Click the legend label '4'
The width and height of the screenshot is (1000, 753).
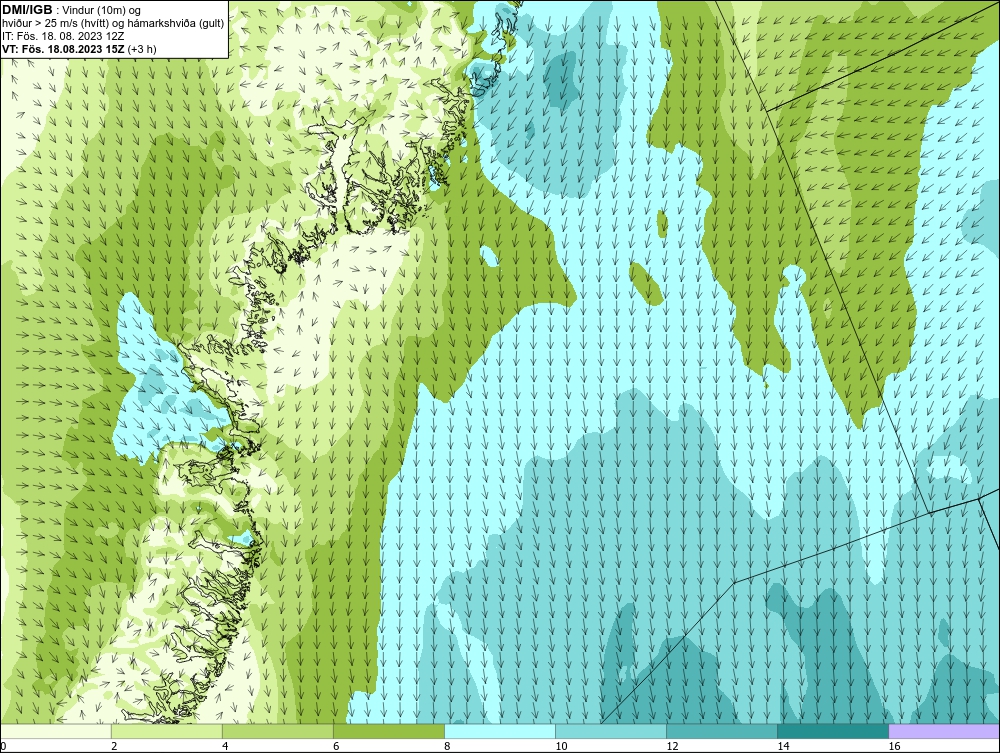(225, 746)
